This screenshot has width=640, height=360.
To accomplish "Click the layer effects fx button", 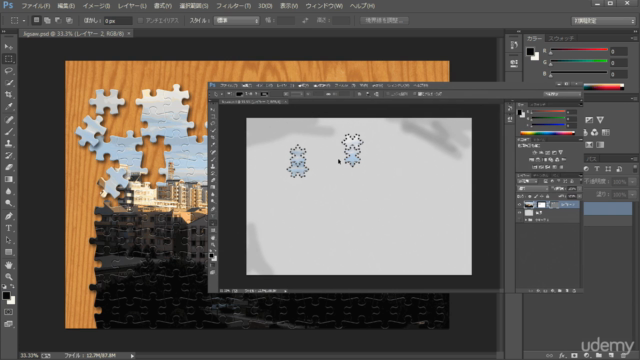I will click(x=562, y=356).
